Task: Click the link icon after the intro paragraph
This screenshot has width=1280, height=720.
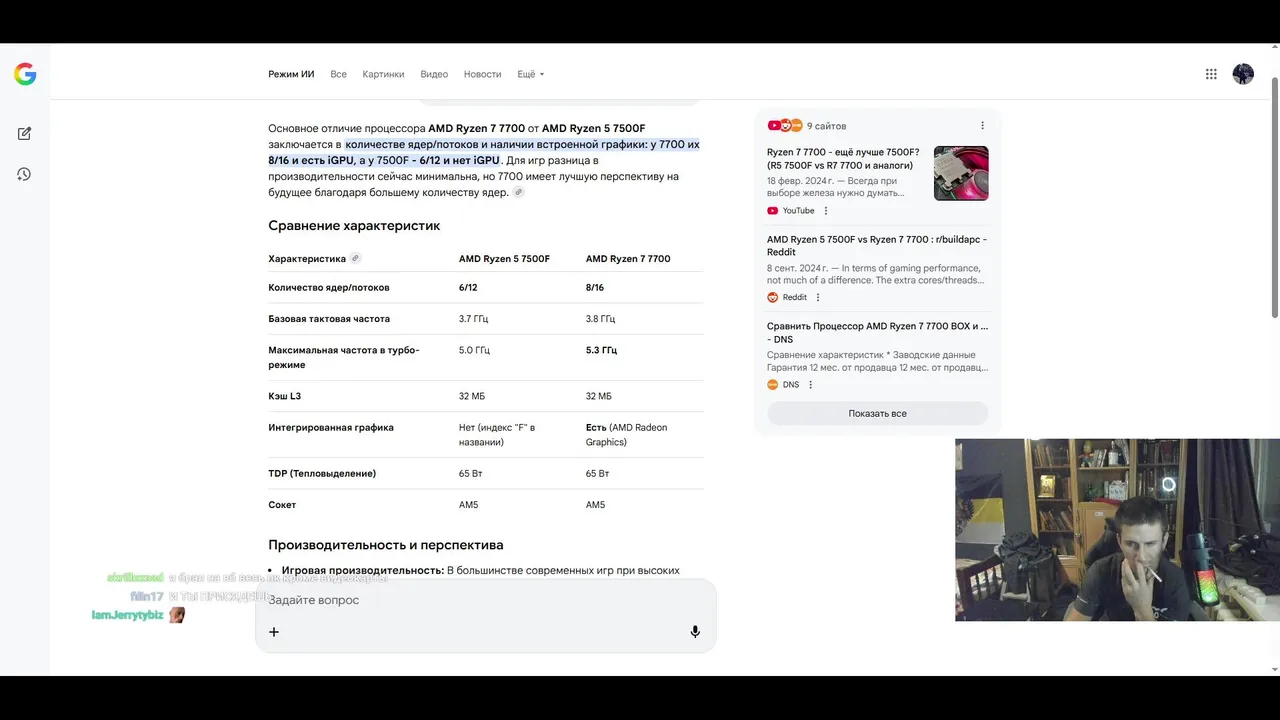Action: pyautogui.click(x=518, y=192)
